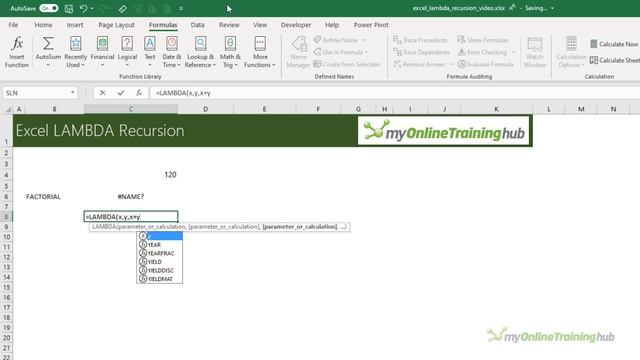Viewport: 640px width, 360px height.
Task: Select YIELDMAT from the autocomplete list
Action: click(x=160, y=279)
